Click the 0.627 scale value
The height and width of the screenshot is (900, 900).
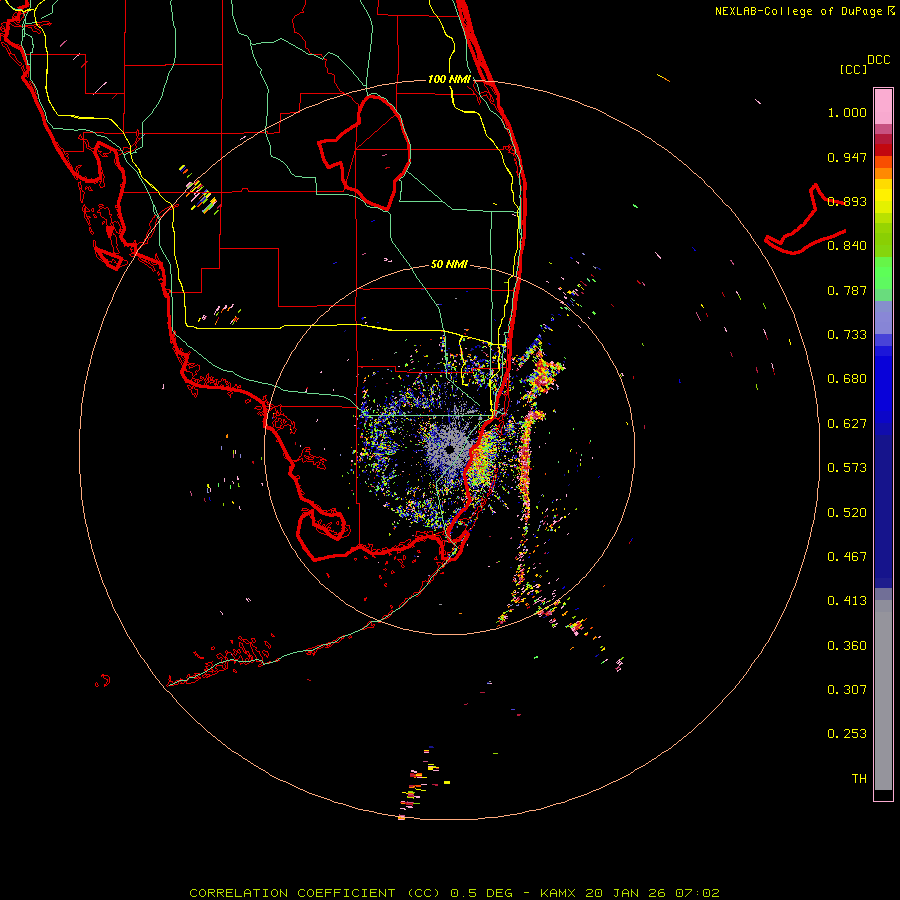pos(847,424)
